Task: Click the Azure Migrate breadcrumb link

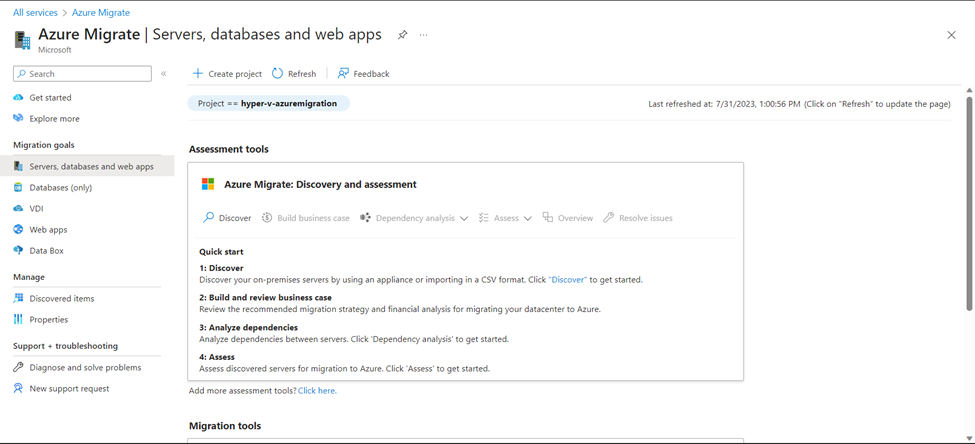Action: pyautogui.click(x=101, y=12)
